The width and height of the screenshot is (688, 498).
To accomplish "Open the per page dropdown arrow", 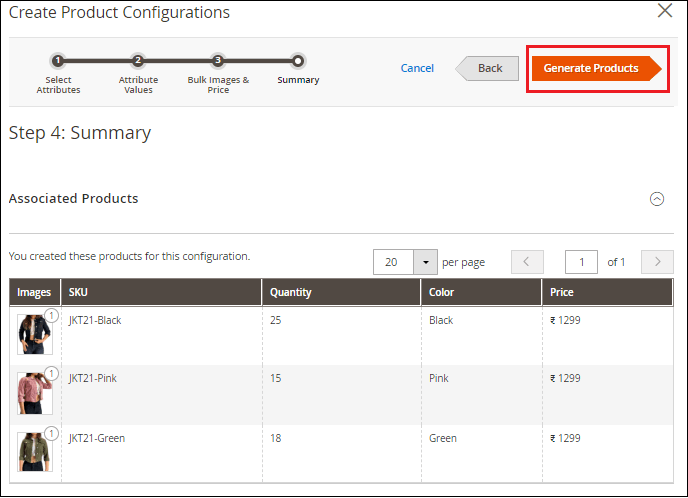I will [425, 262].
